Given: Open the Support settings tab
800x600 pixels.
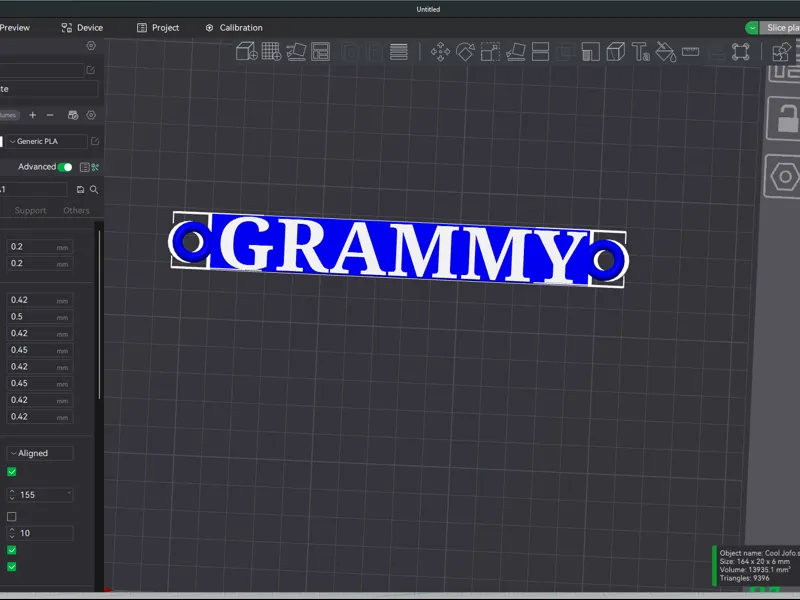Looking at the screenshot, I should [x=30, y=210].
